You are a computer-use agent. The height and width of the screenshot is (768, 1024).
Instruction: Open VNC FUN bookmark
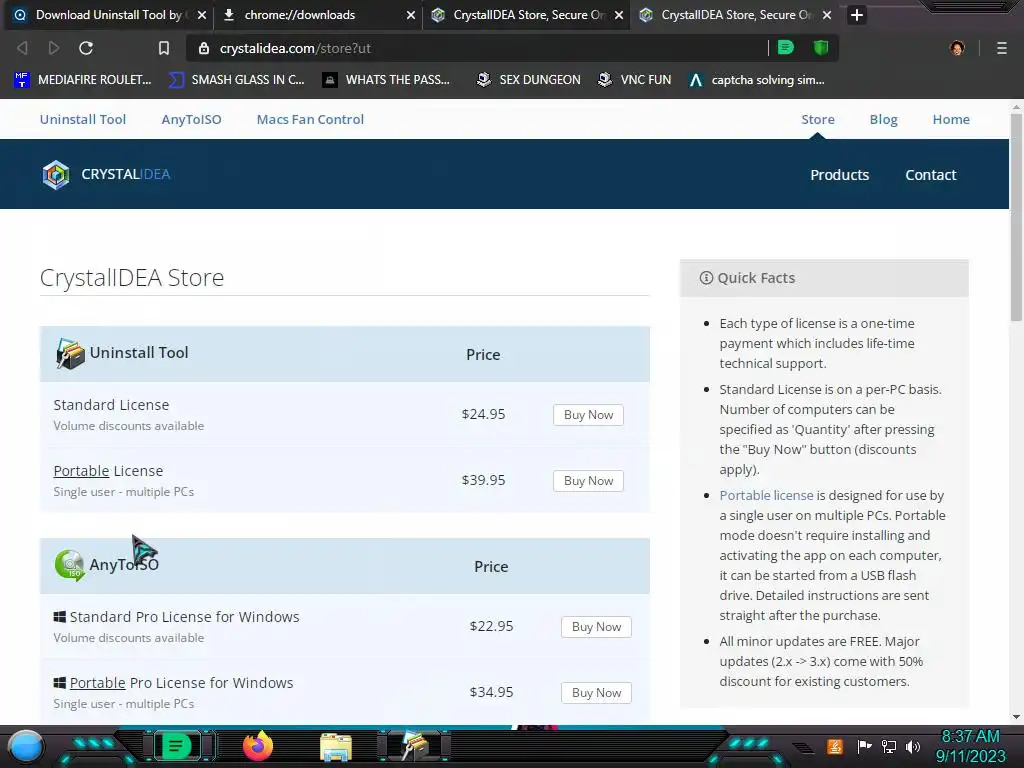tap(635, 80)
